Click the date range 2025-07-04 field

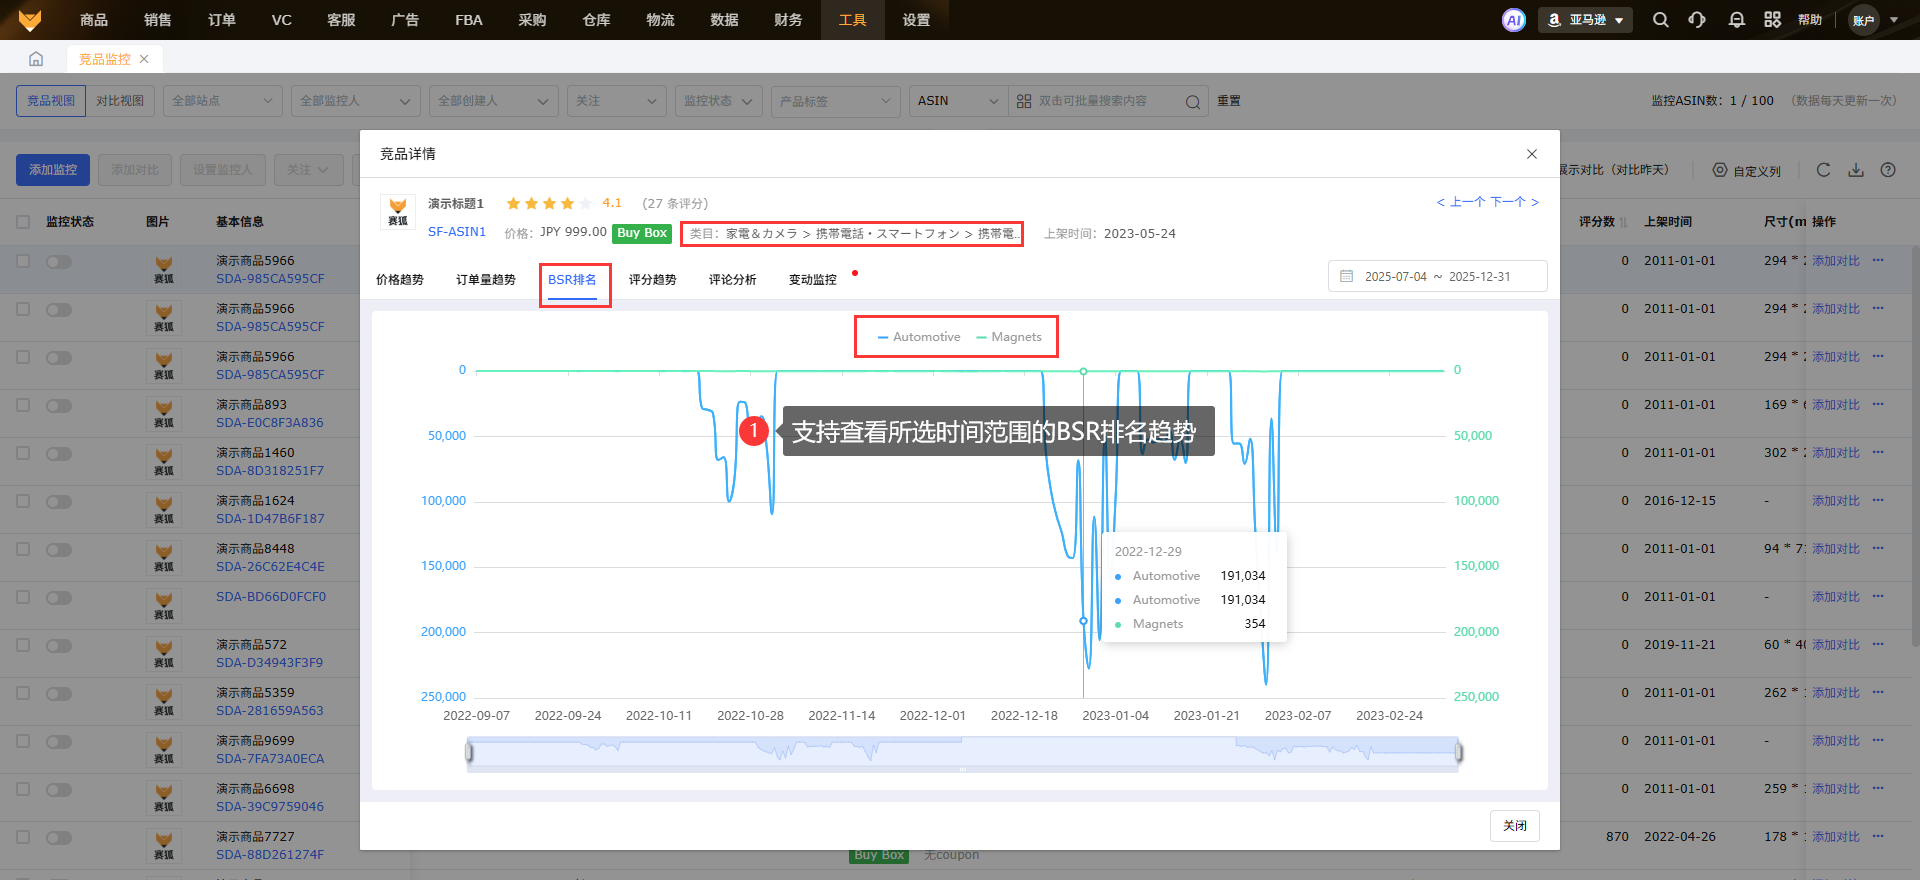[1396, 277]
